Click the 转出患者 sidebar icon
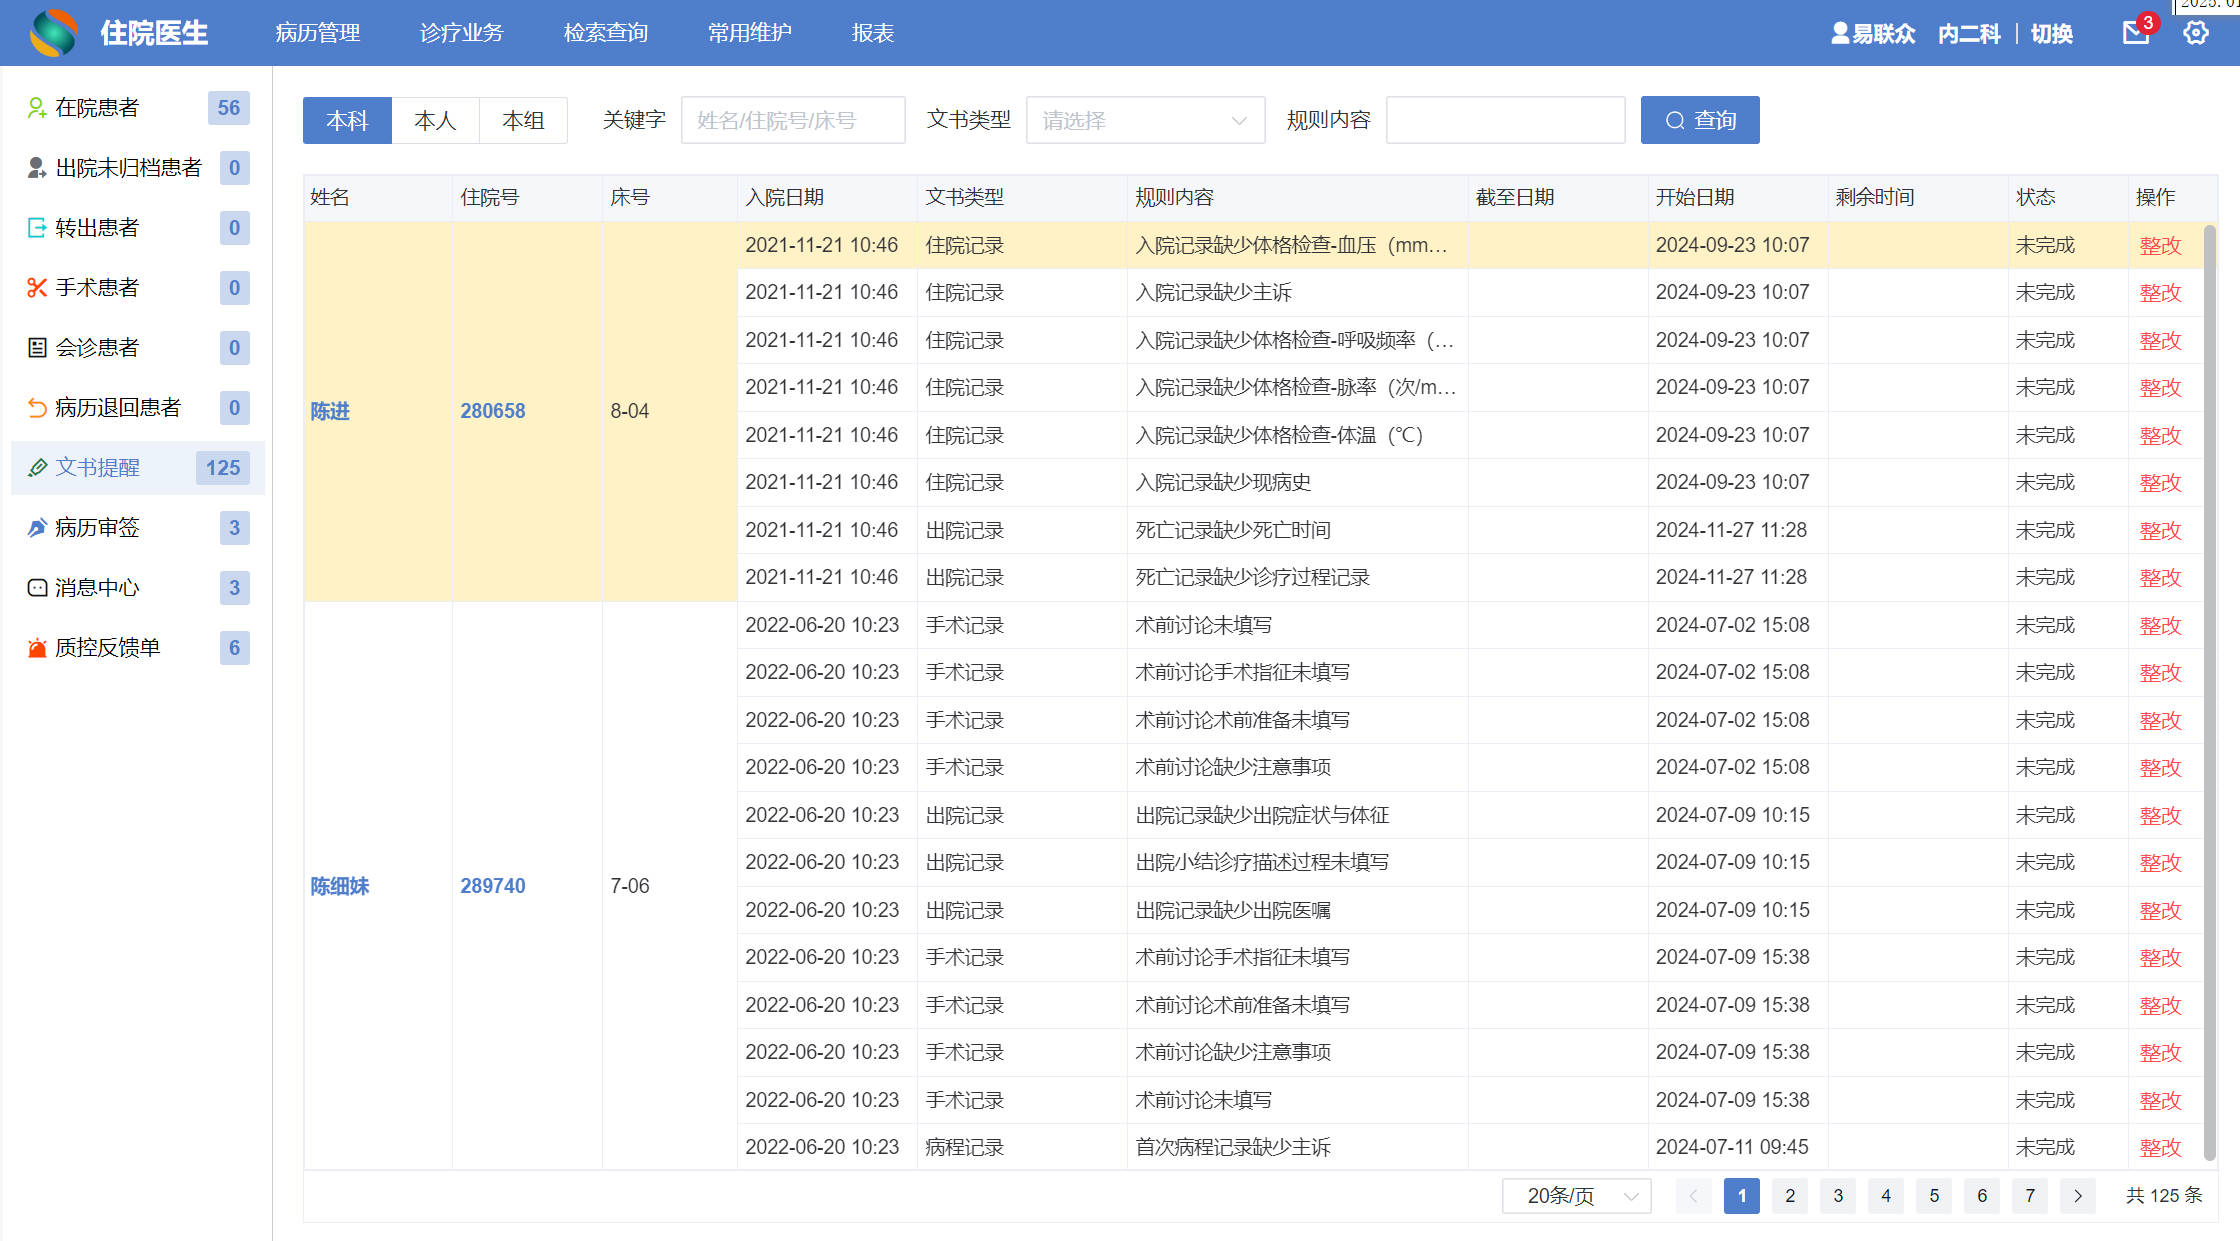2240x1241 pixels. (37, 228)
